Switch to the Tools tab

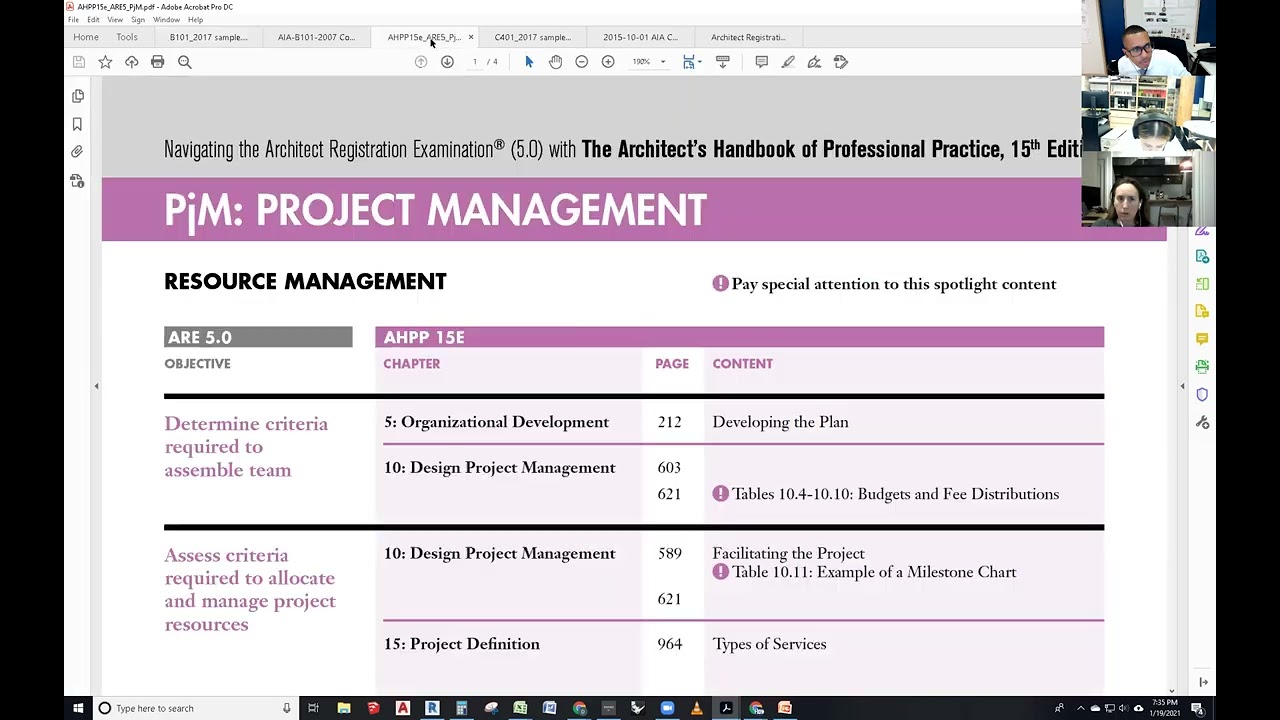click(127, 37)
